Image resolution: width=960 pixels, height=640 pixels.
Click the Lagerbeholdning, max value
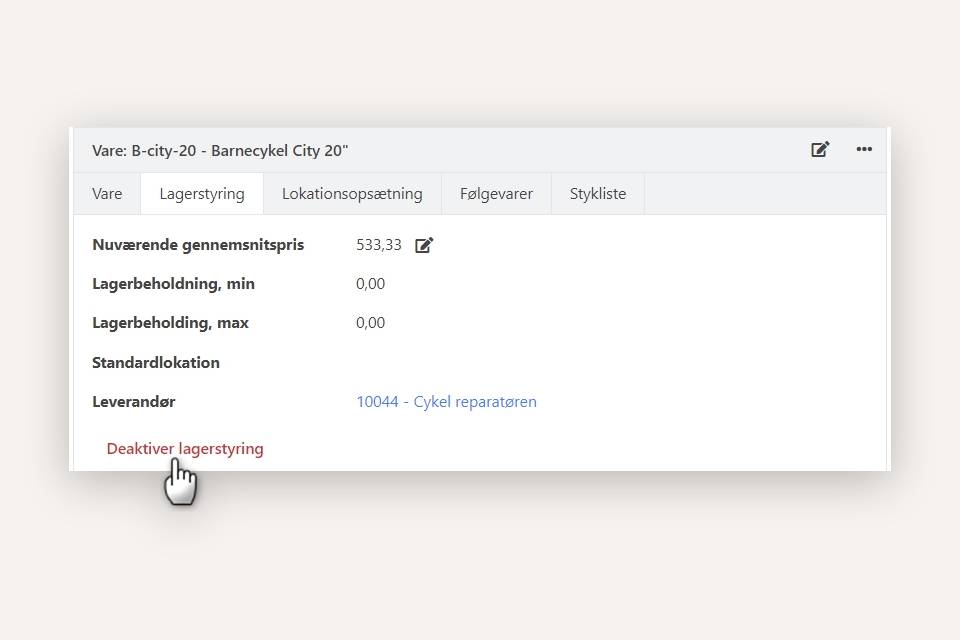tap(370, 322)
